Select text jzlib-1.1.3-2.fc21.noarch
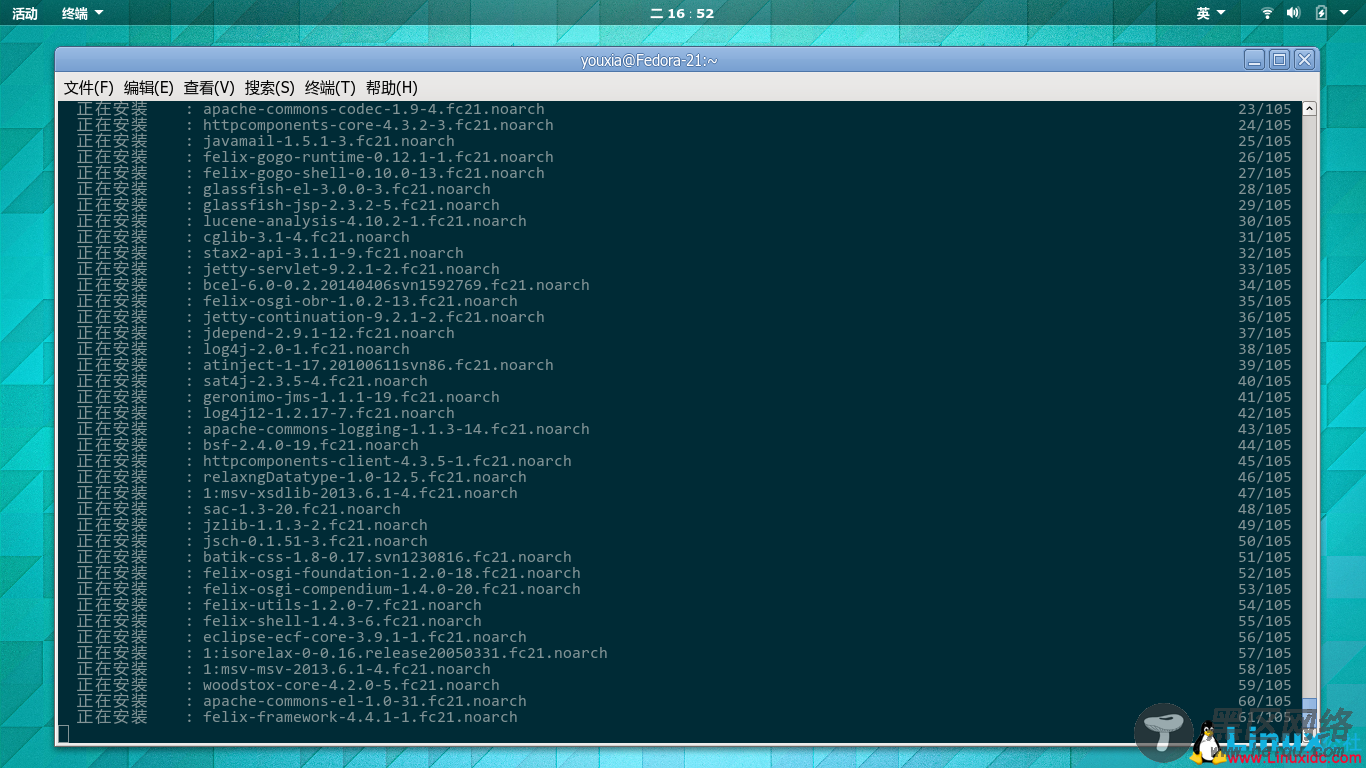This screenshot has height=768, width=1366. click(315, 525)
